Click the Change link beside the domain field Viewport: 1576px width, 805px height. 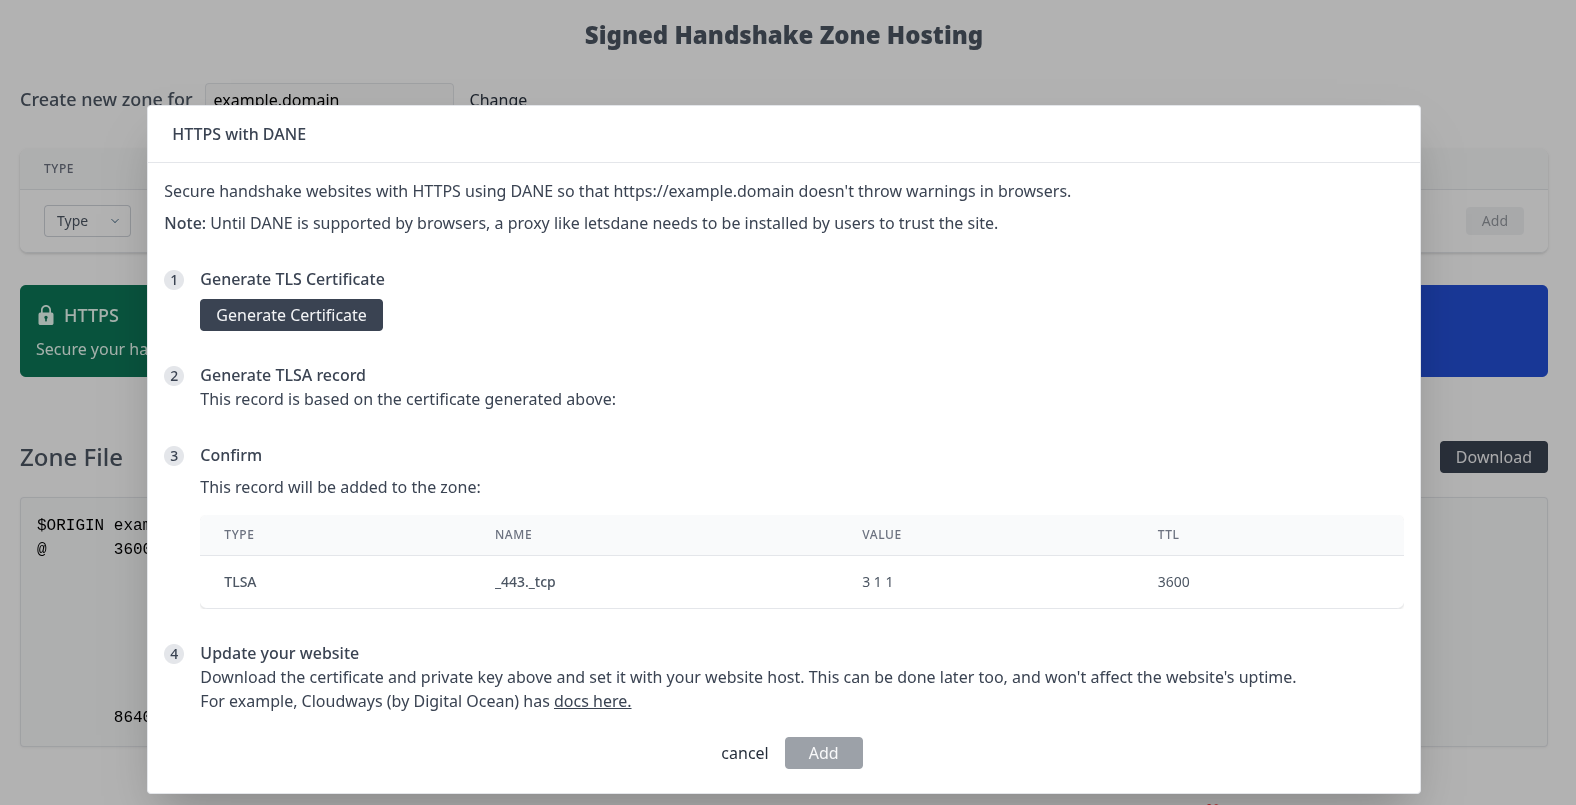[x=498, y=98]
